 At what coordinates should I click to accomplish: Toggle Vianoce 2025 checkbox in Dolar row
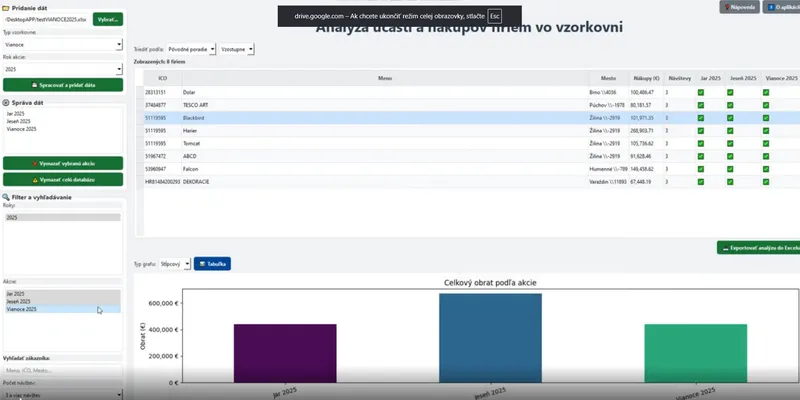766,92
